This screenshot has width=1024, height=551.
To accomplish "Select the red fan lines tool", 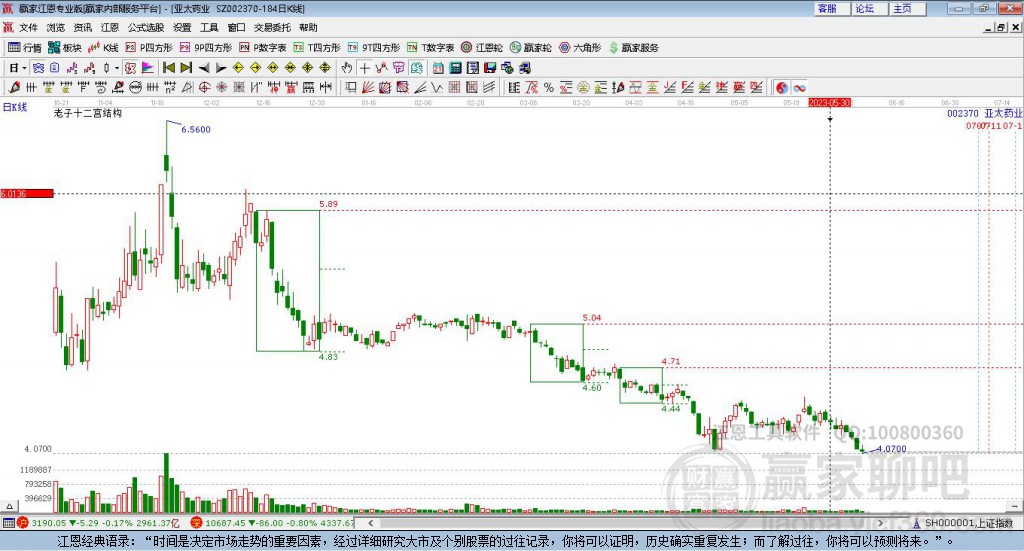I will [x=368, y=87].
